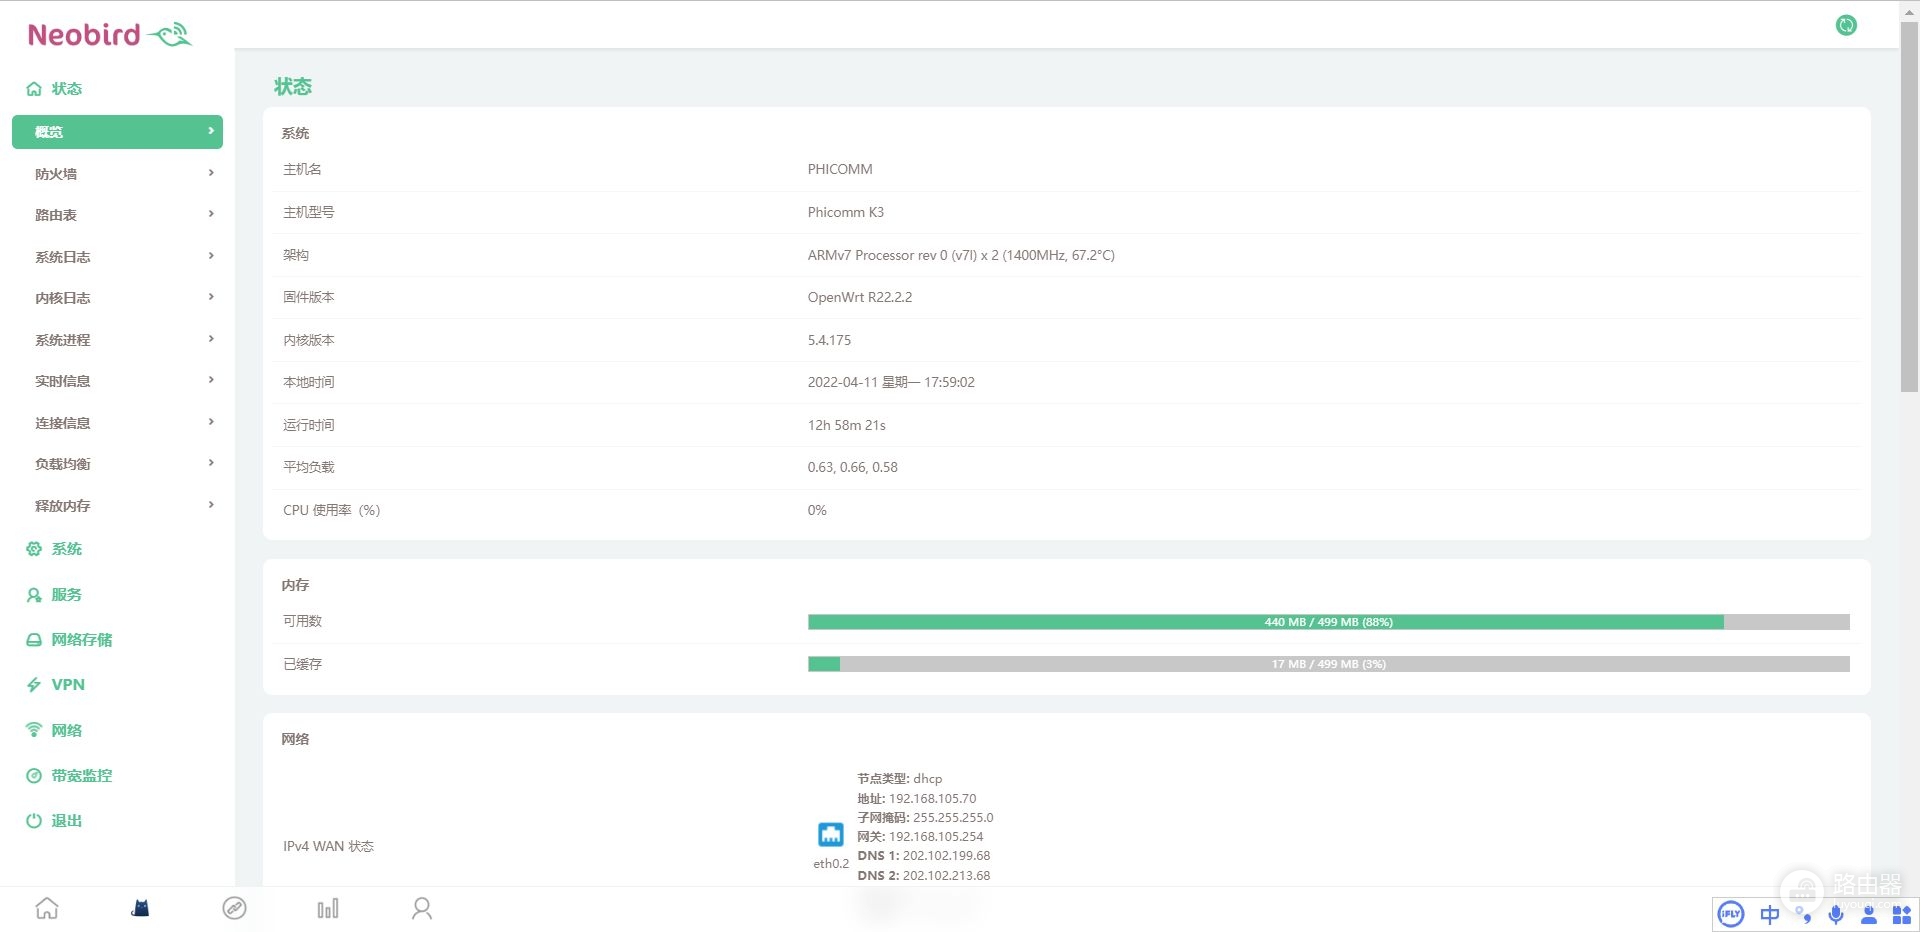Open the 网络 section wifi icon
Image resolution: width=1920 pixels, height=932 pixels.
click(34, 730)
